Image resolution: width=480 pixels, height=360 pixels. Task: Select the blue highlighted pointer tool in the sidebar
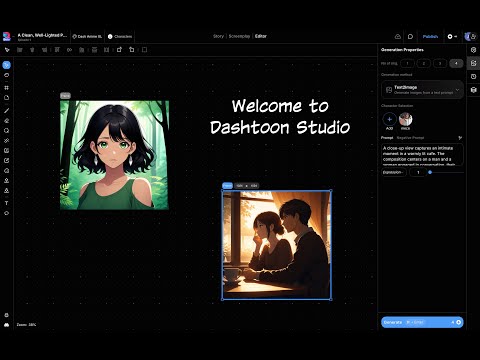coord(7,65)
